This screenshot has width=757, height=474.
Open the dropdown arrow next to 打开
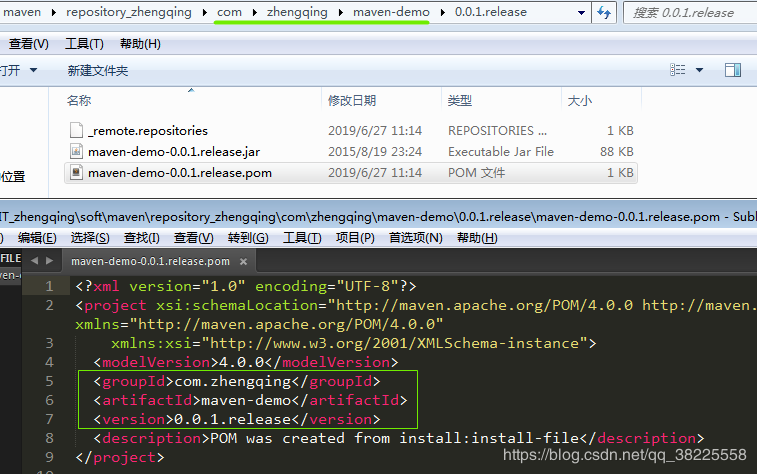[33, 70]
